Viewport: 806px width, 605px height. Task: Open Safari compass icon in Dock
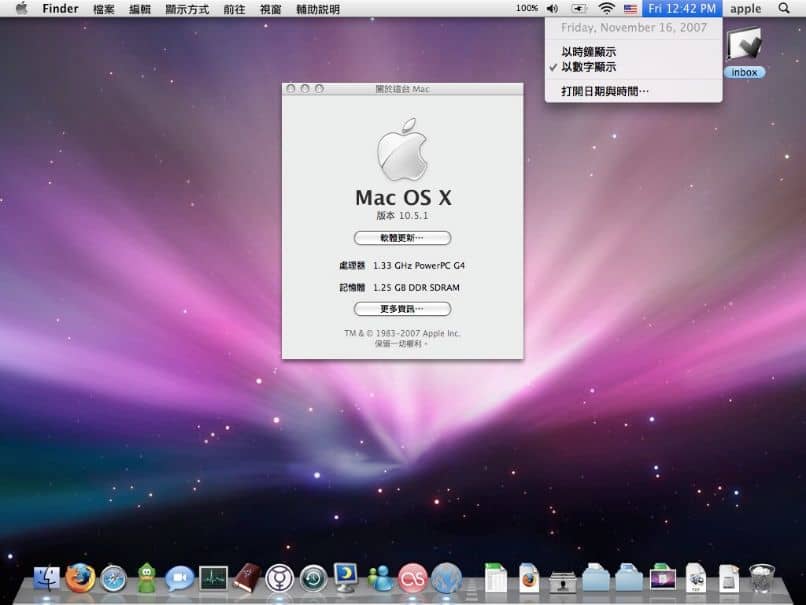(114, 579)
